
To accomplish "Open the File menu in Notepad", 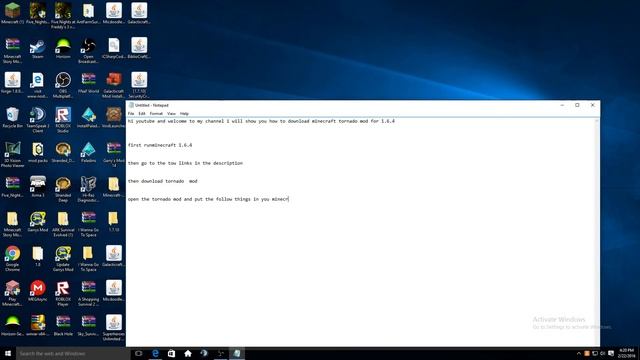I will coord(131,113).
